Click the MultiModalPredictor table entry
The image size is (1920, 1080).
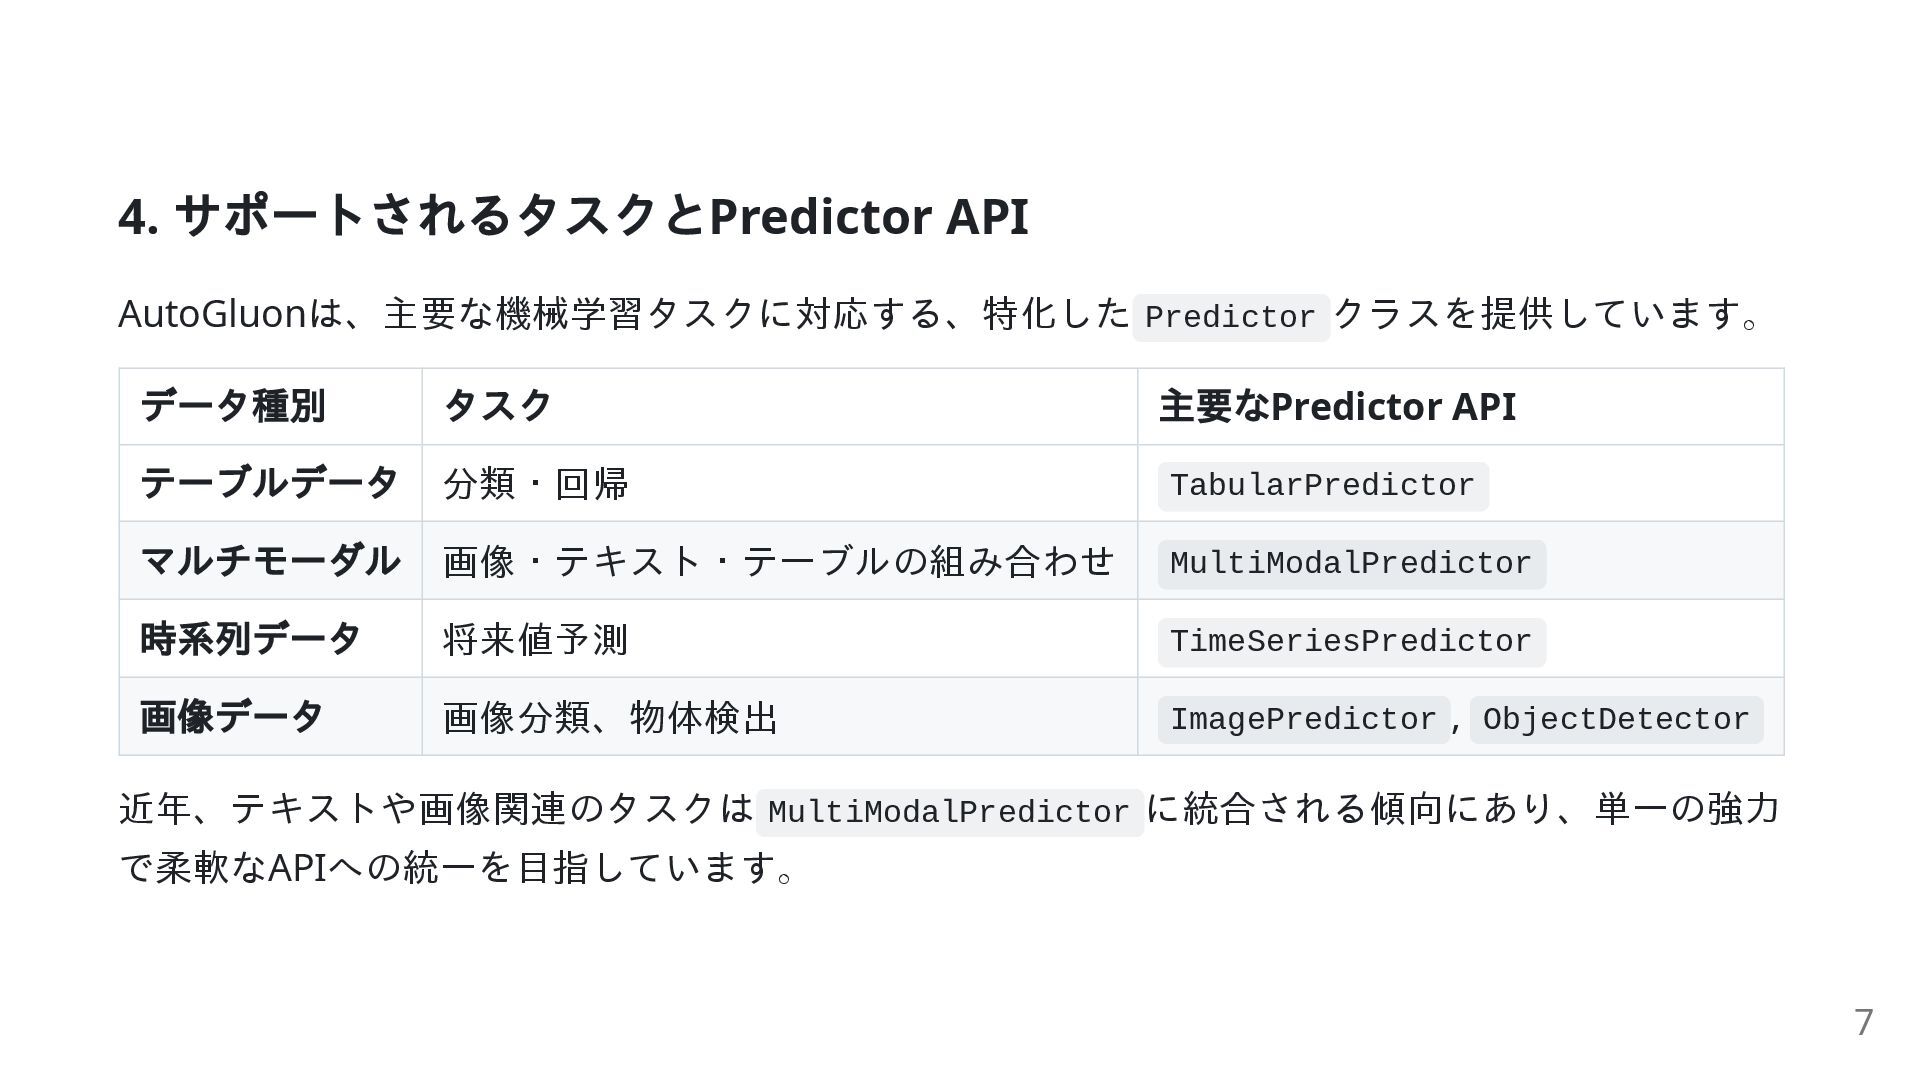(1351, 564)
